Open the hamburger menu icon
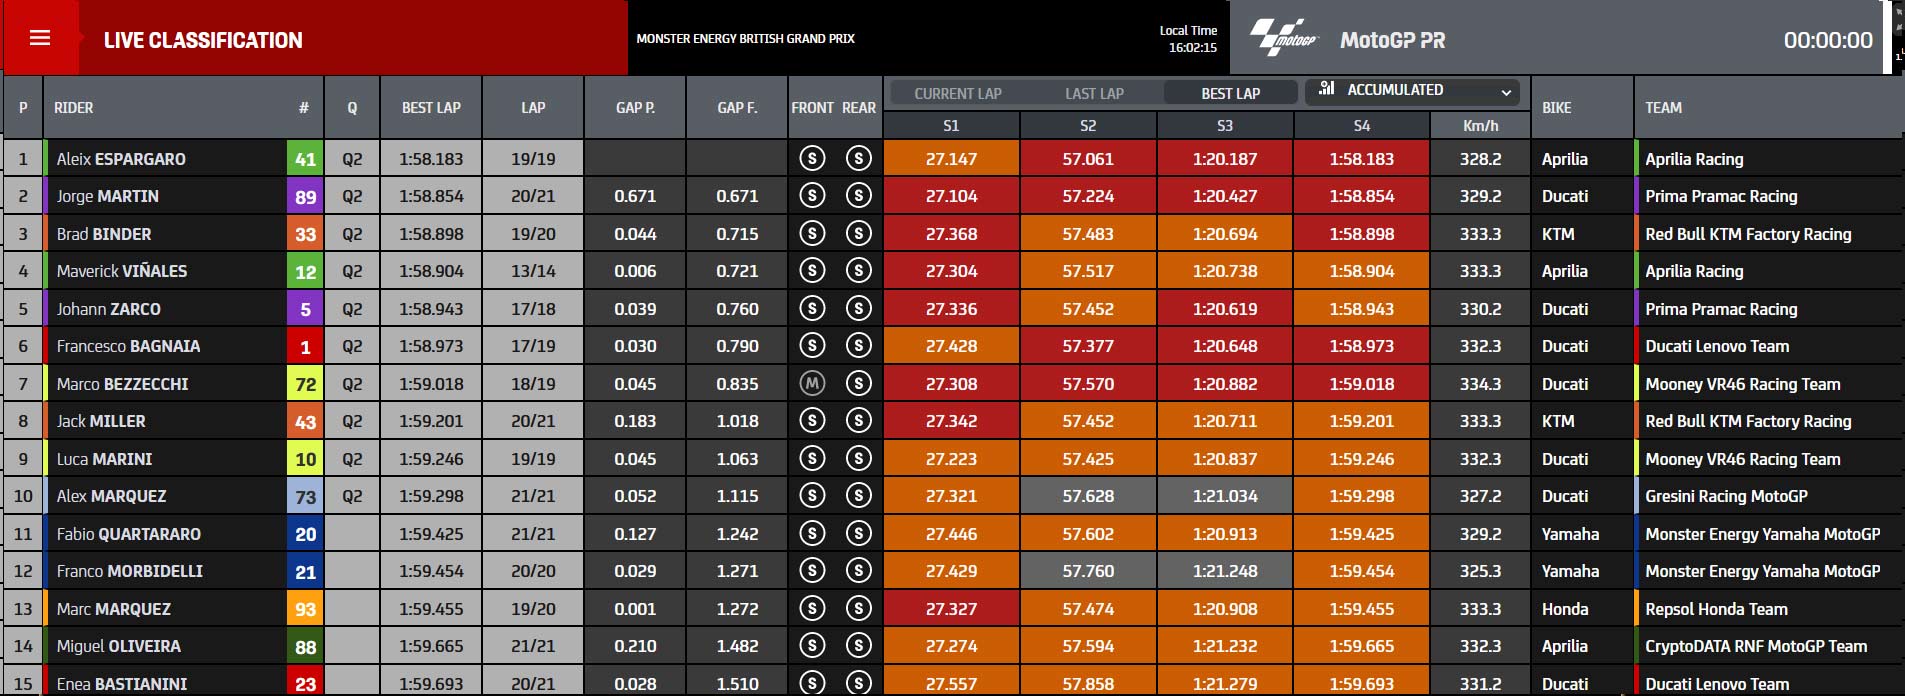 (40, 38)
